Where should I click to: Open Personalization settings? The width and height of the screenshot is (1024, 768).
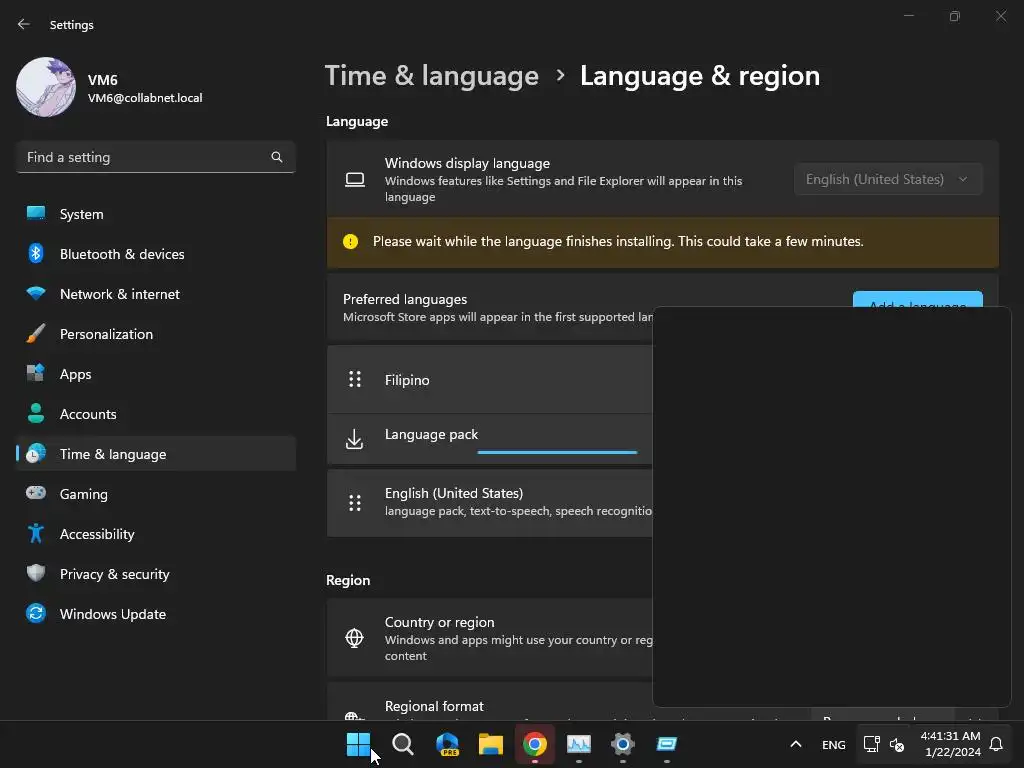pos(155,334)
